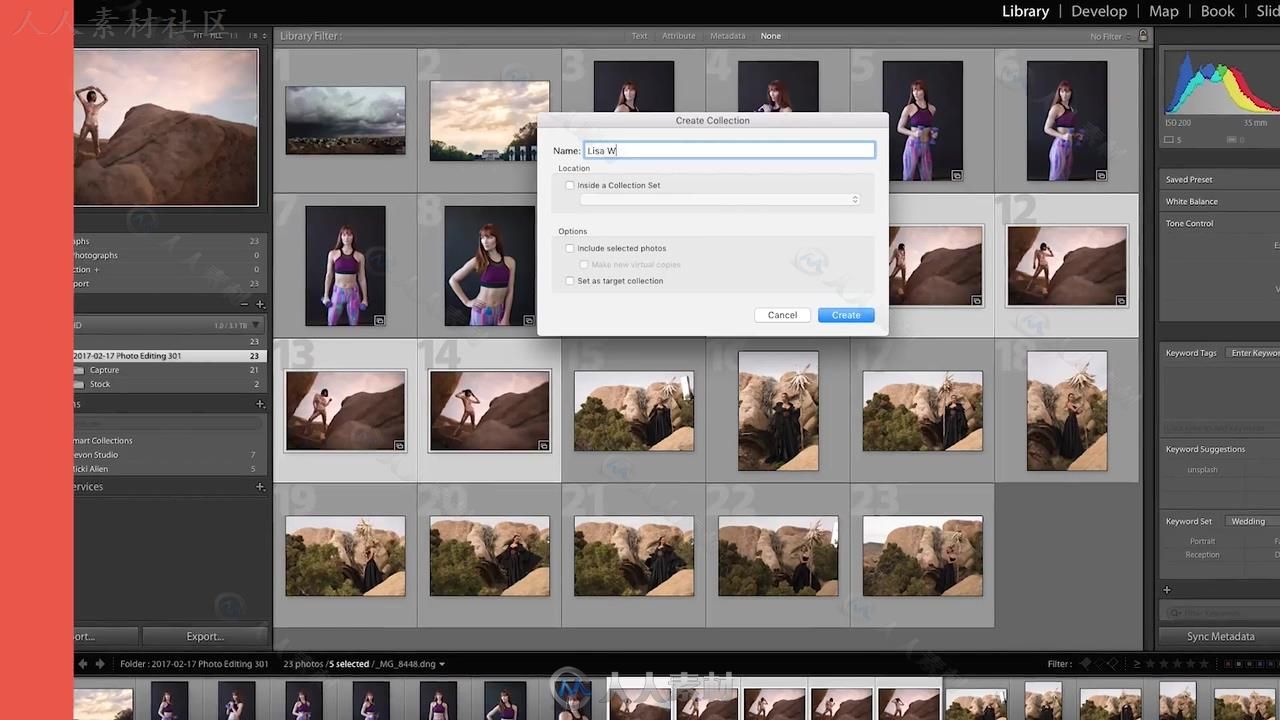
Task: Select grid photo 2 sunset sky thumbnail
Action: [489, 121]
